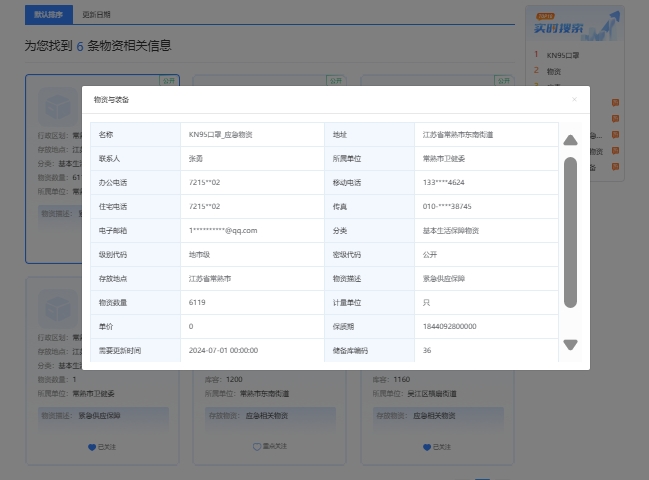Viewport: 649px width, 480px height.
Task: Click the 电子邮箱 field label
Action: [x=113, y=230]
